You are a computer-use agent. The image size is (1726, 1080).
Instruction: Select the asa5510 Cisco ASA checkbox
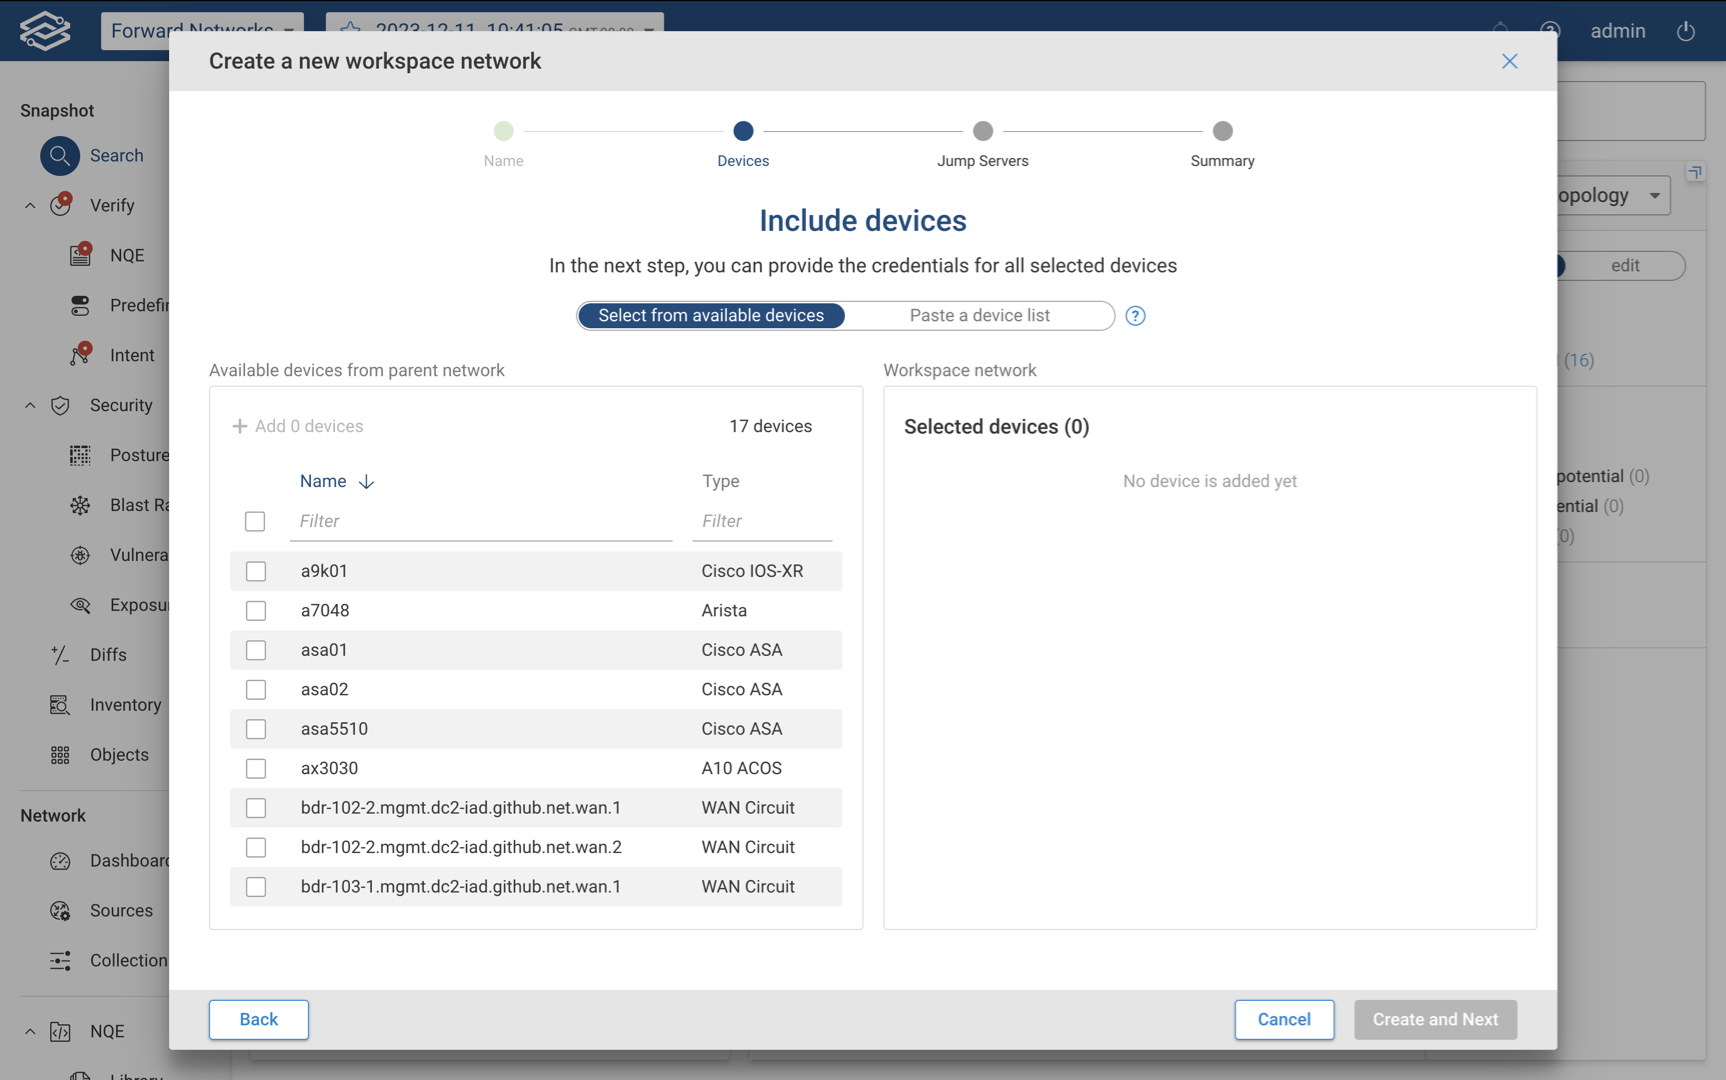256,729
